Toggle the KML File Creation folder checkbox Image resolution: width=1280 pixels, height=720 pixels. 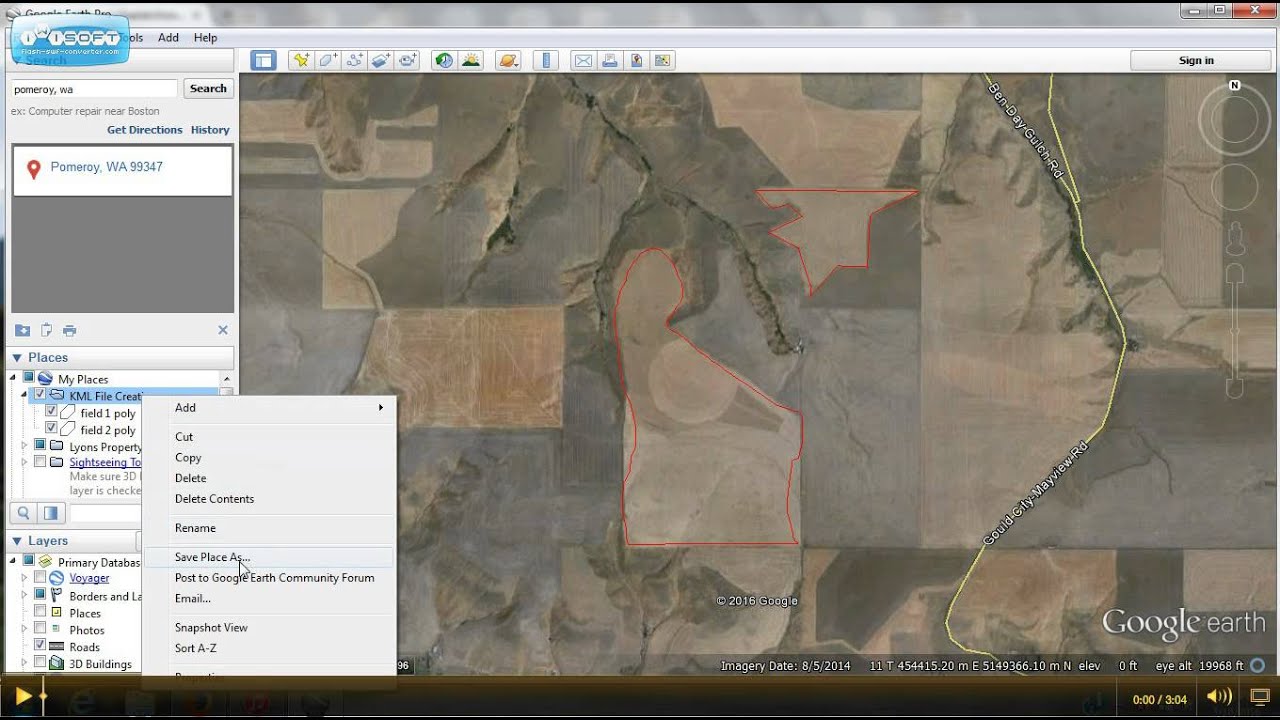pos(40,396)
